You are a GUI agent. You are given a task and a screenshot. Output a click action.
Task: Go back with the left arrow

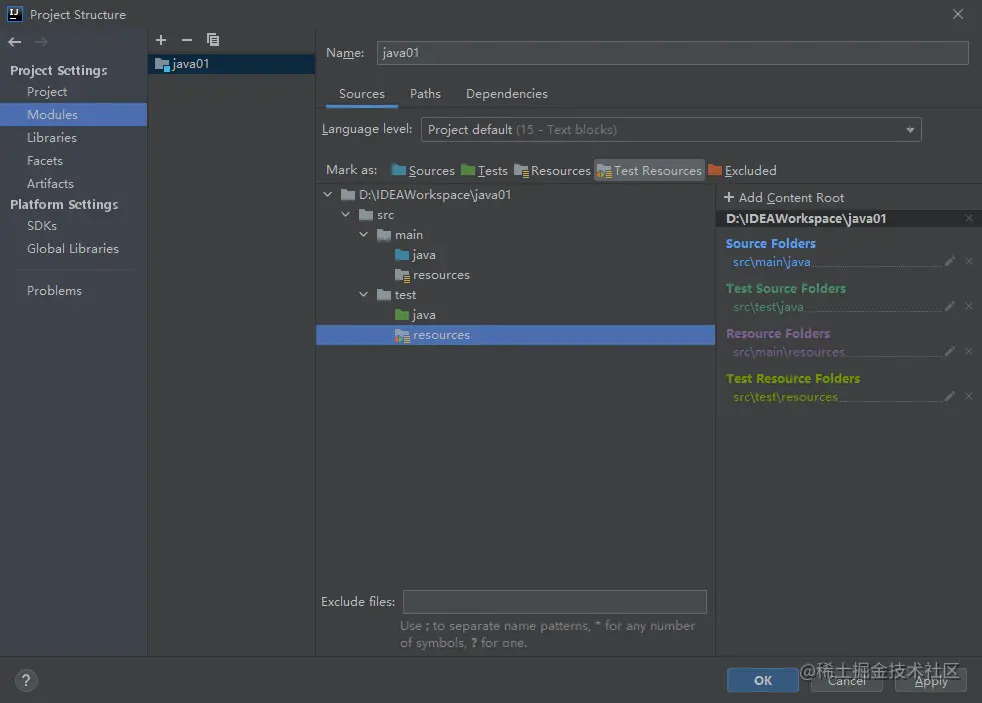click(14, 42)
